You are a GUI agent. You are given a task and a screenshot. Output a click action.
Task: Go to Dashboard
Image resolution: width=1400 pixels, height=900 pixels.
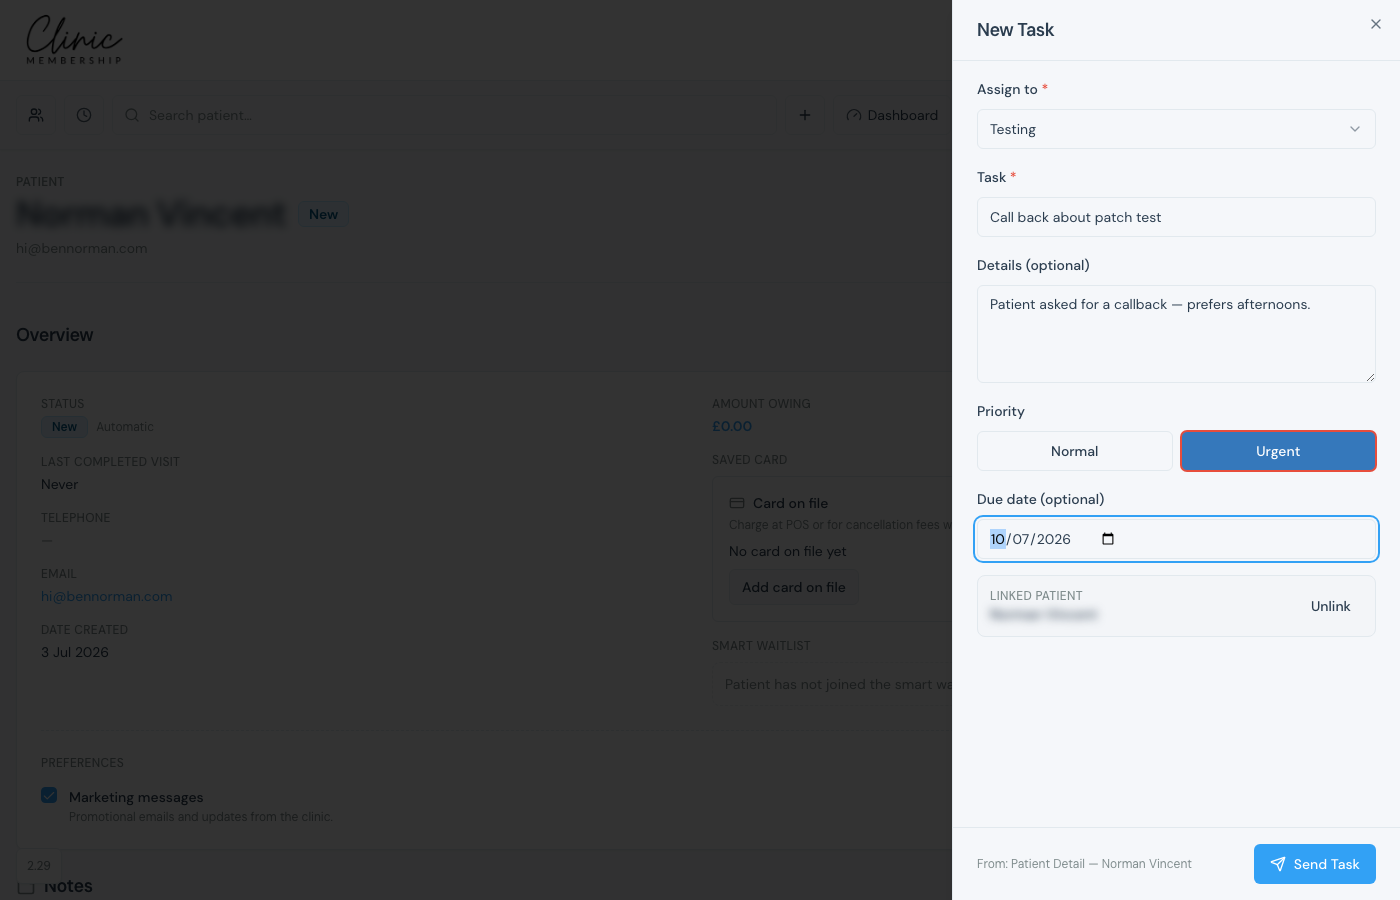[x=892, y=115]
